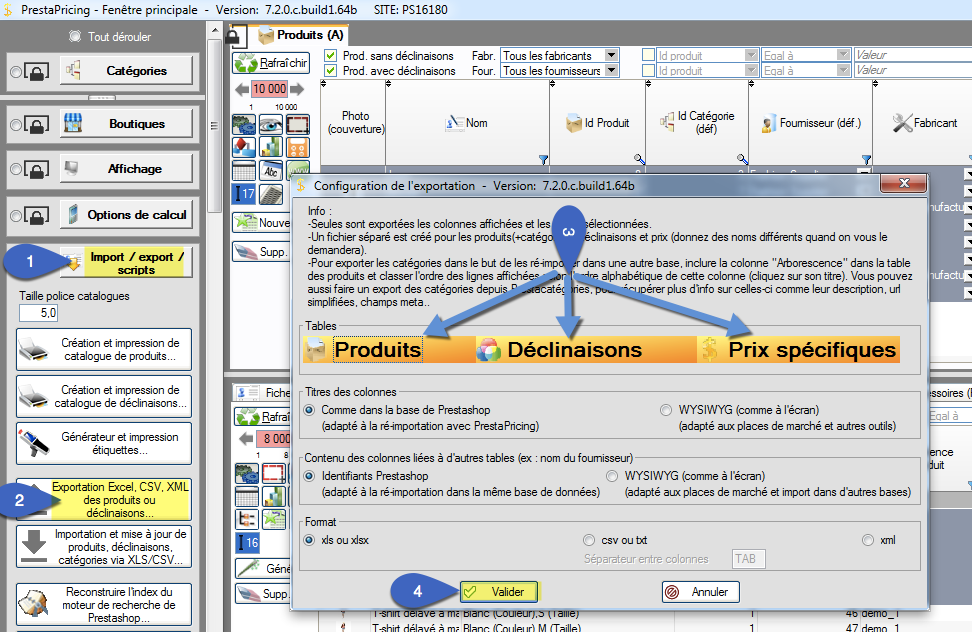The width and height of the screenshot is (972, 632).
Task: Click the Abc text icon in products toolbar
Action: pos(271,171)
